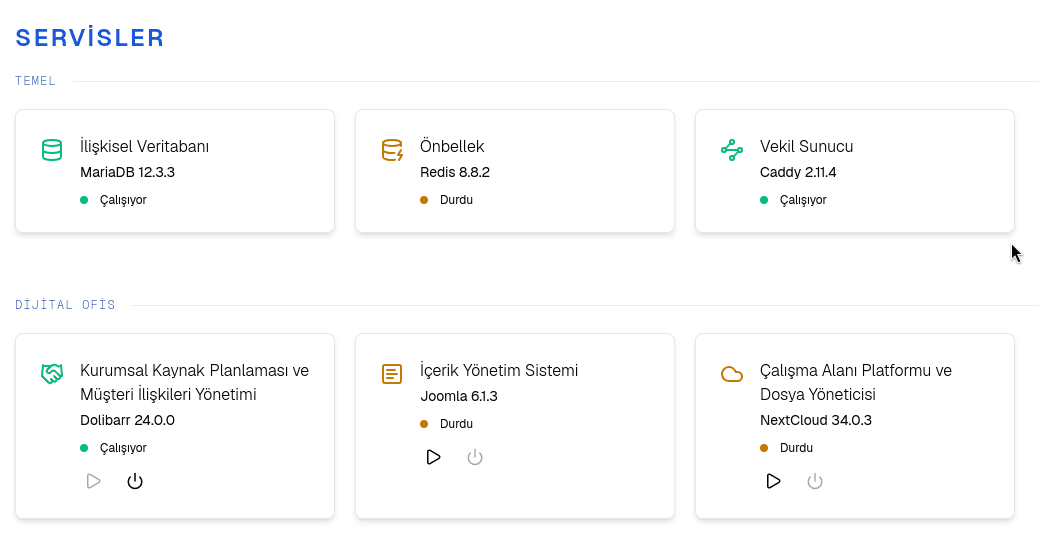This screenshot has width=1040, height=534.
Task: Click the Caddy 2.11.4 version text
Action: coord(798,172)
